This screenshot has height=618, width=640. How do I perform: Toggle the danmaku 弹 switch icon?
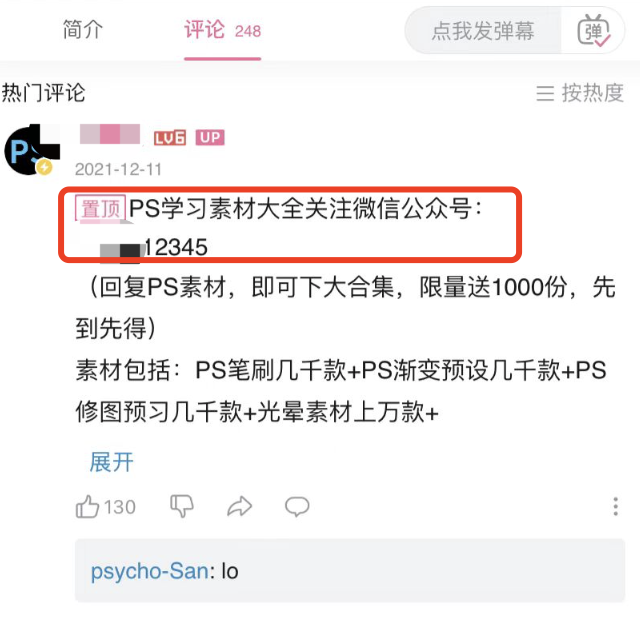(594, 30)
